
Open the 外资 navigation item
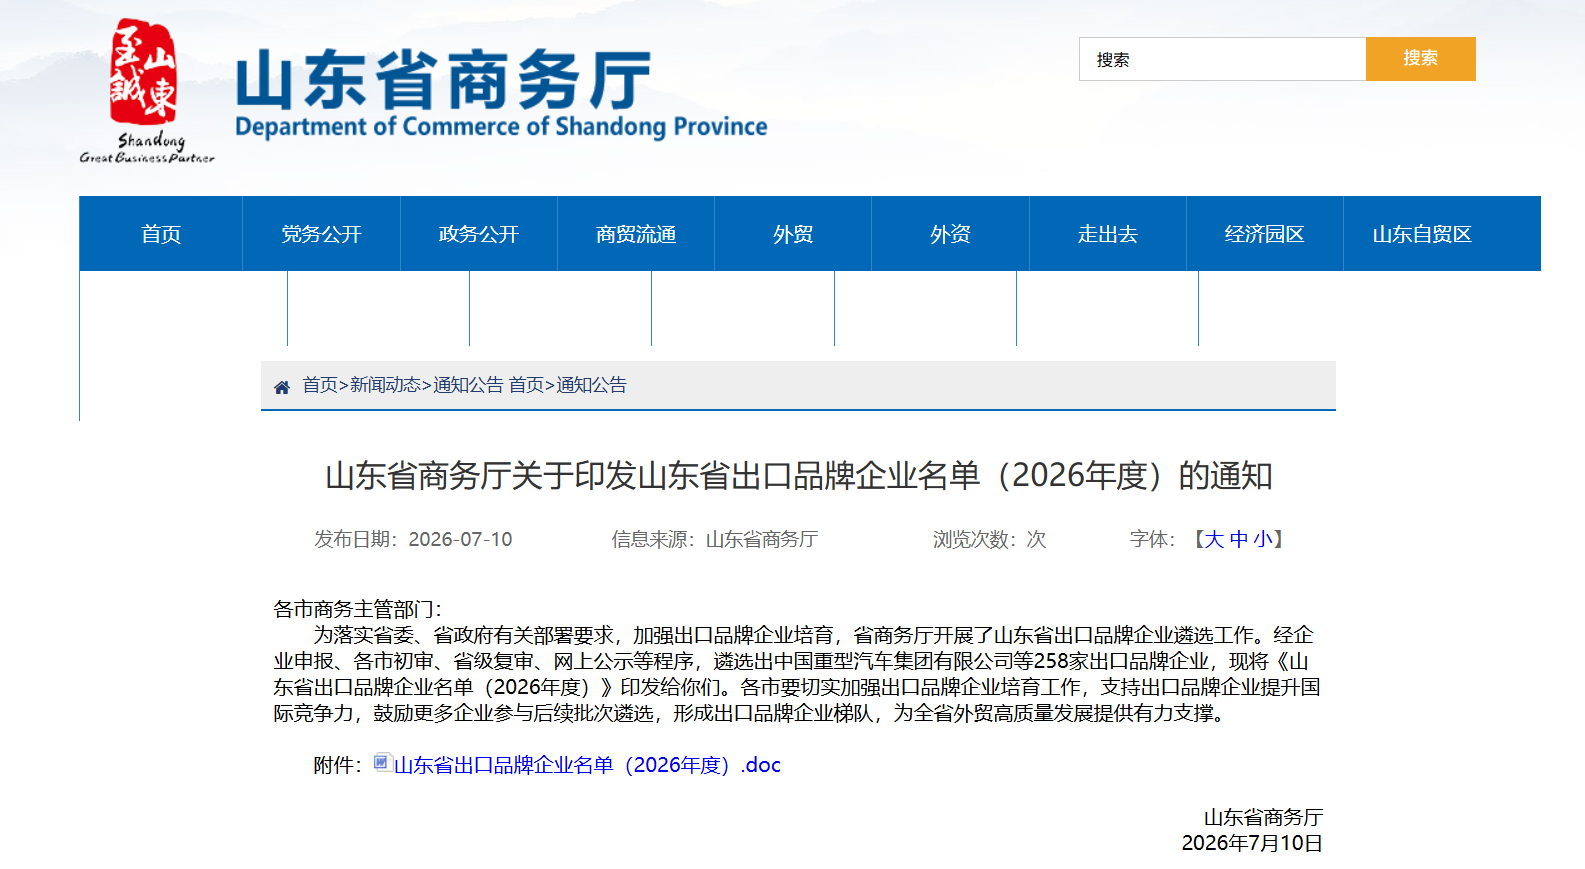click(x=950, y=234)
